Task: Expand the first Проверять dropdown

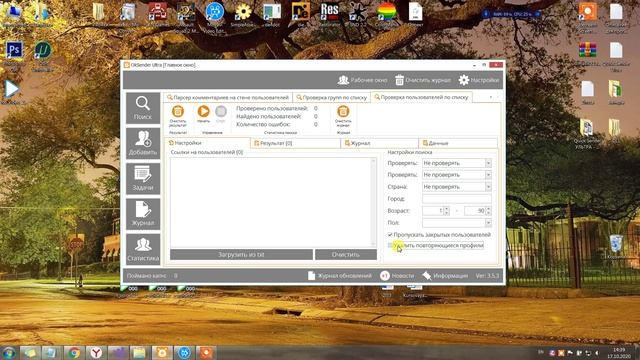Action: click(x=488, y=163)
